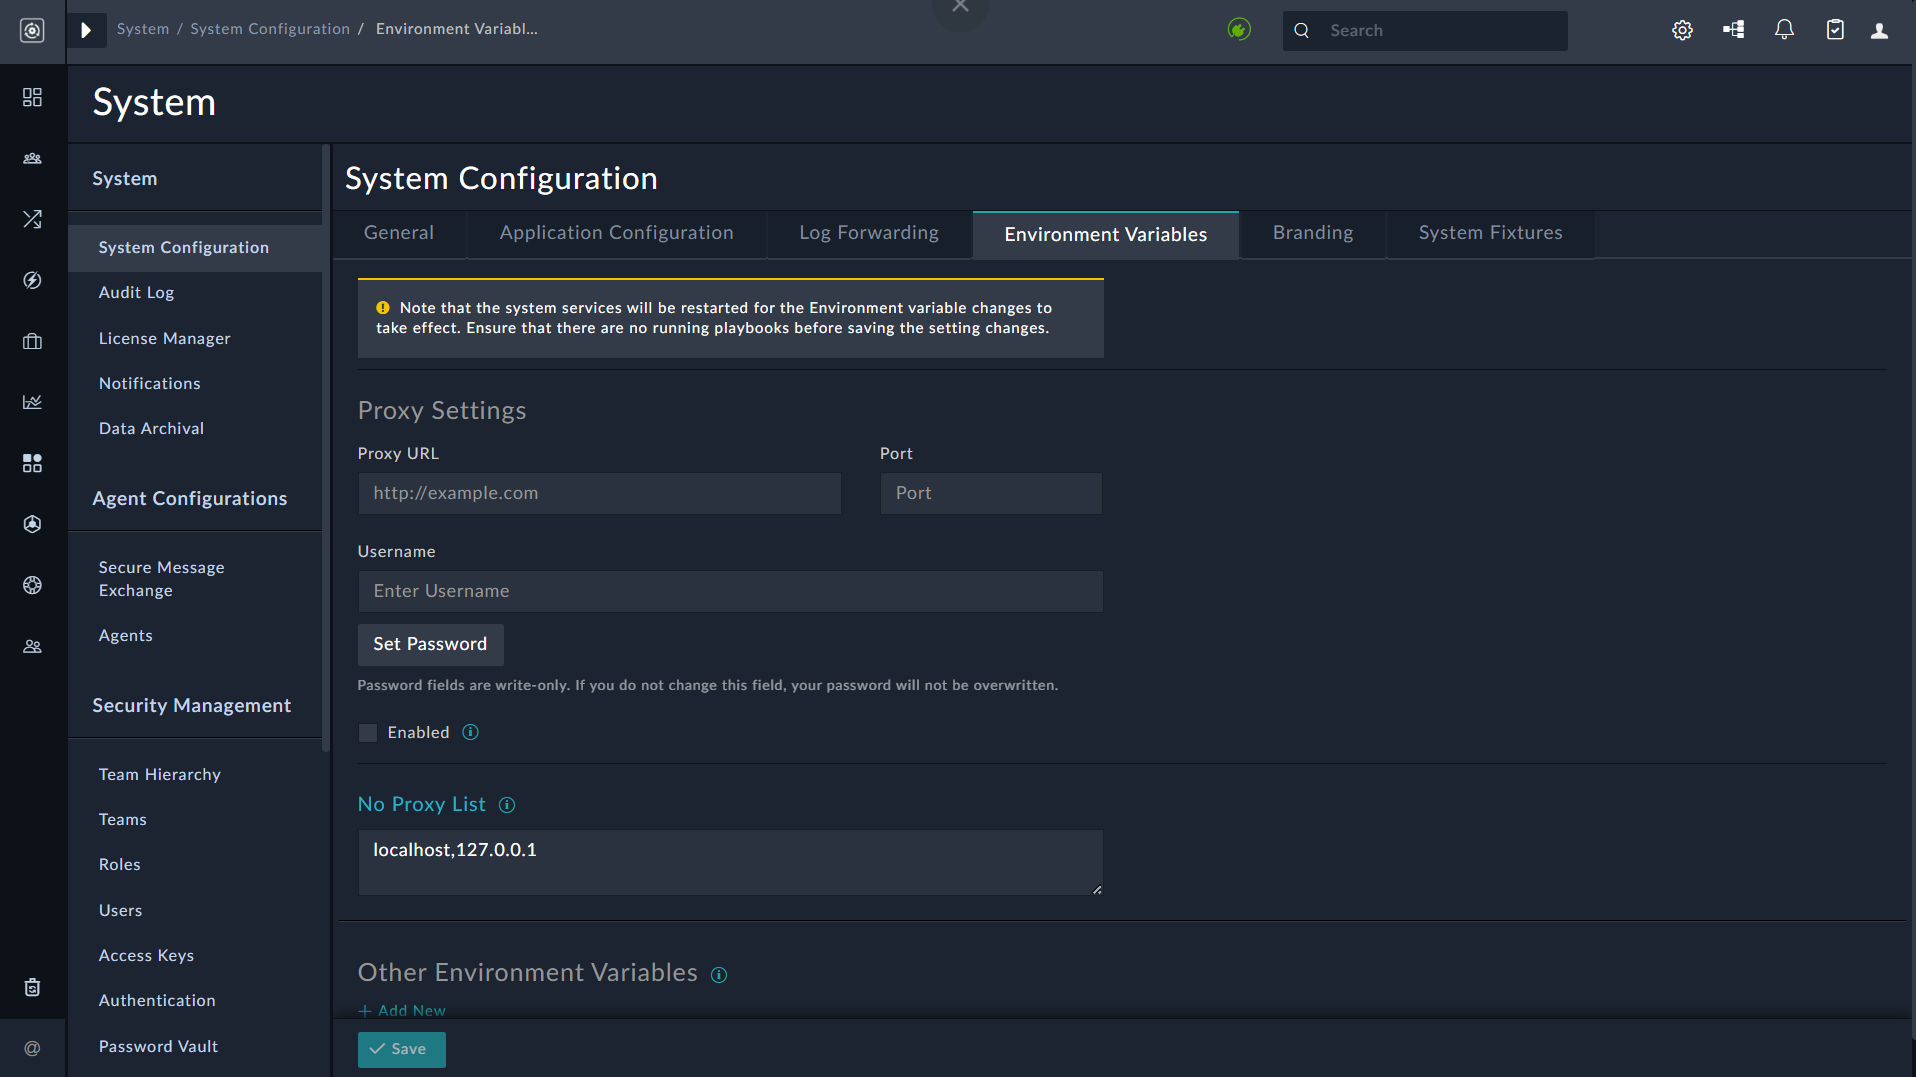Open the settings gear in the top bar
The height and width of the screenshot is (1077, 1916).
pos(1682,30)
